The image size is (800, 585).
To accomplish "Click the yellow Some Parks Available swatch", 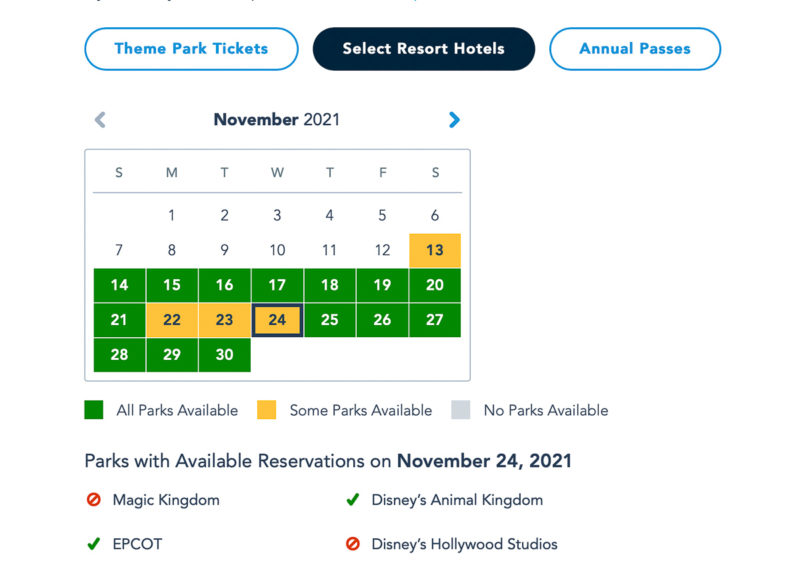I will pos(266,410).
